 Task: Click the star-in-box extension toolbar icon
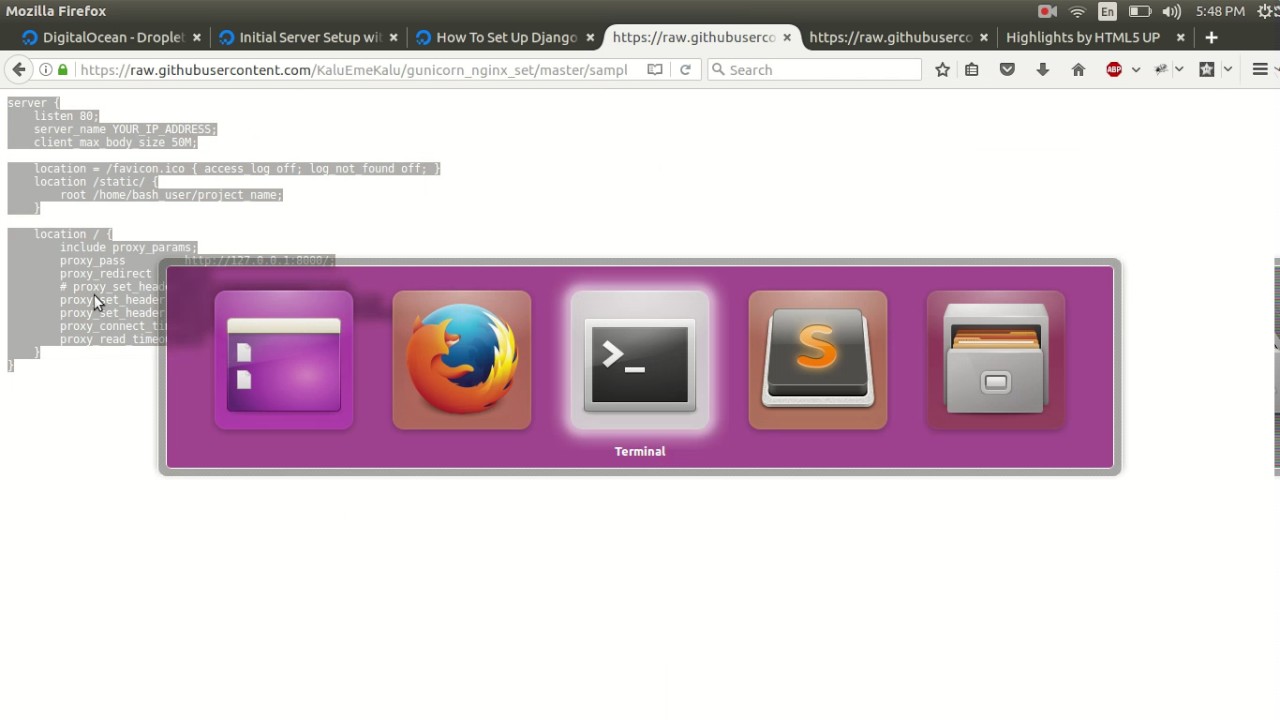click(1207, 70)
